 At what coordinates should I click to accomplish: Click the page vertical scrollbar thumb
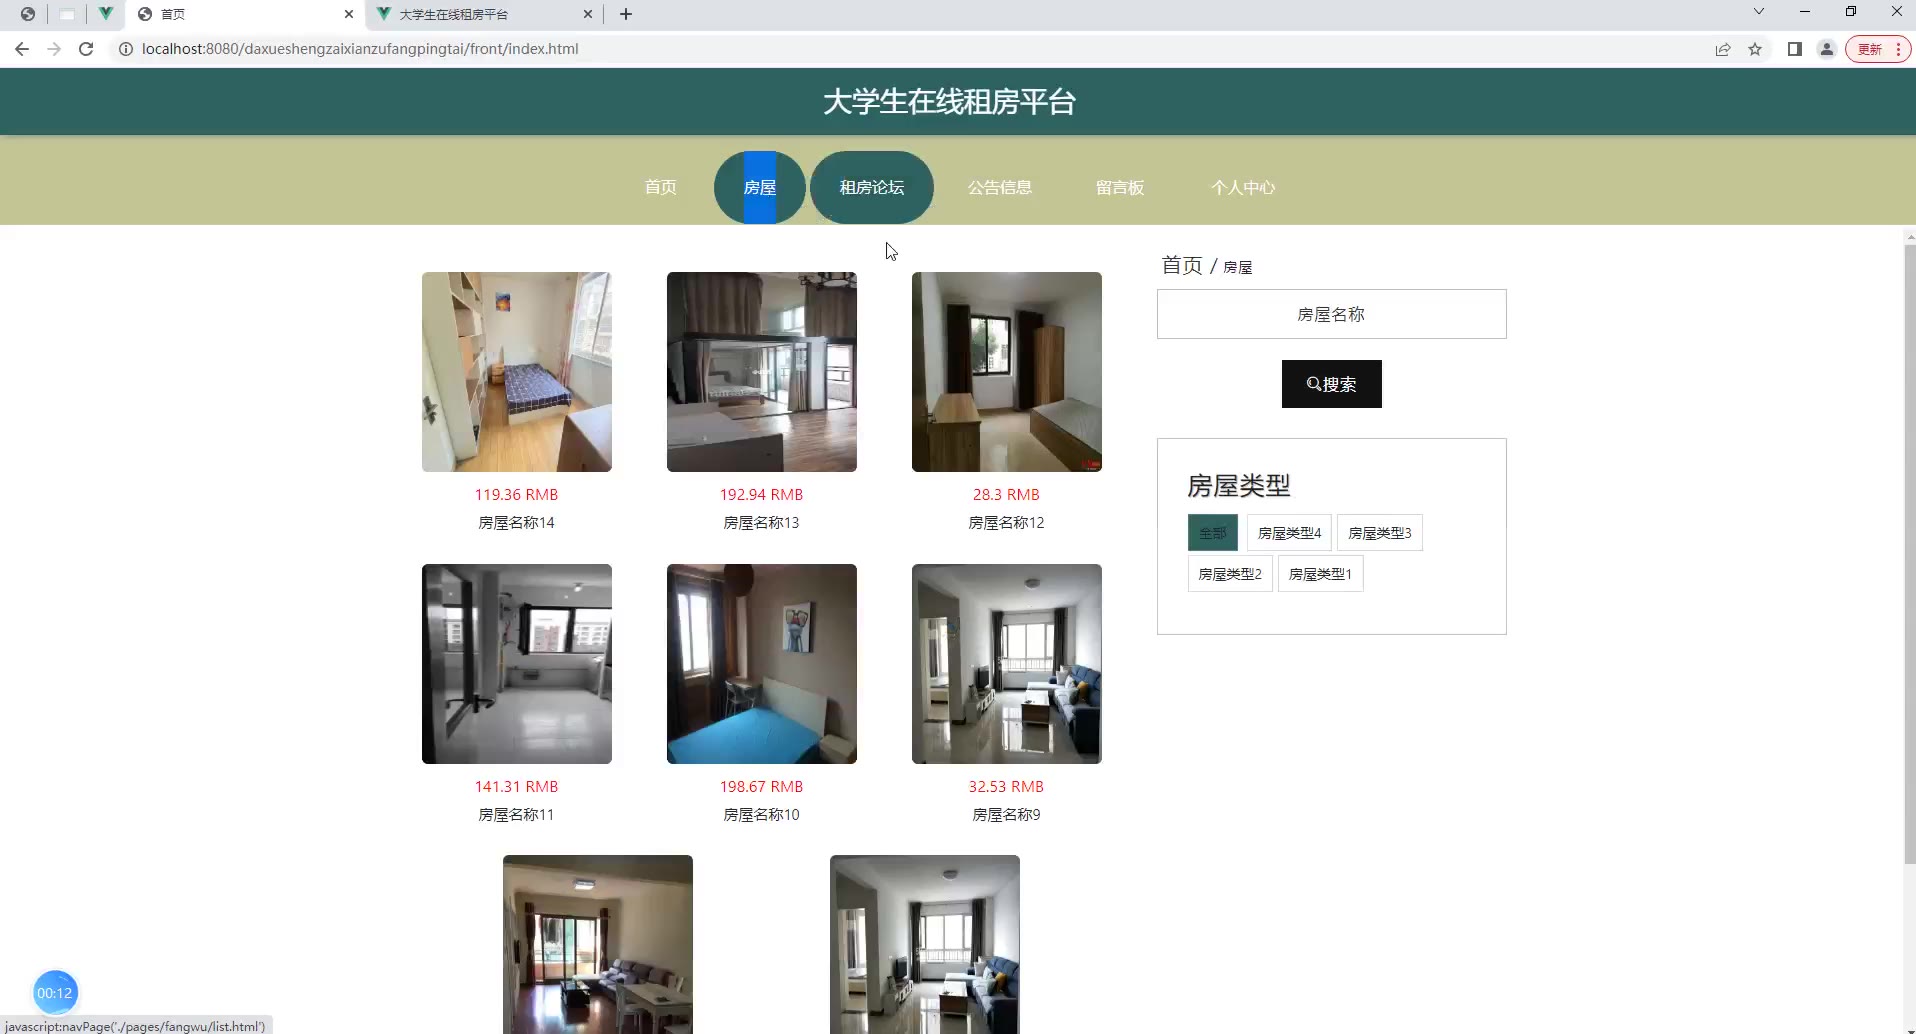pos(1910,554)
